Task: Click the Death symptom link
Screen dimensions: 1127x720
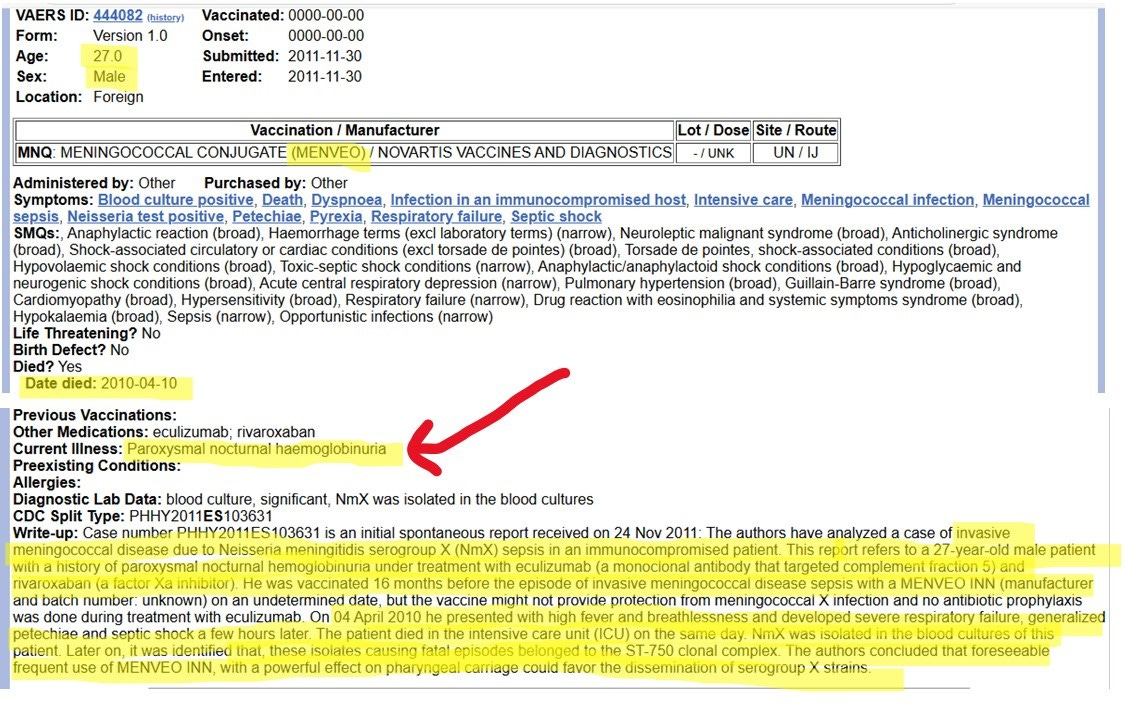Action: coord(282,200)
